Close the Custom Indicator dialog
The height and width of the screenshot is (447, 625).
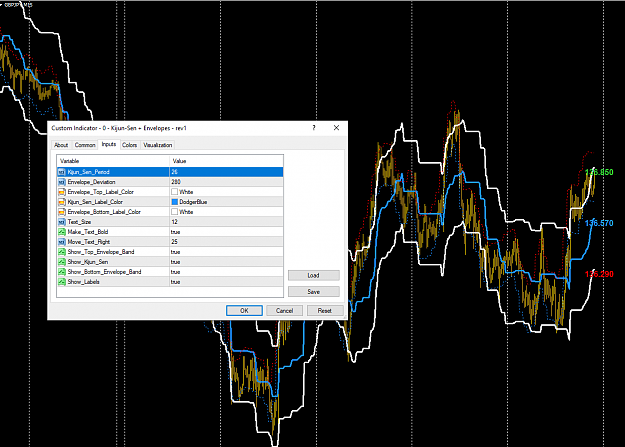click(336, 128)
